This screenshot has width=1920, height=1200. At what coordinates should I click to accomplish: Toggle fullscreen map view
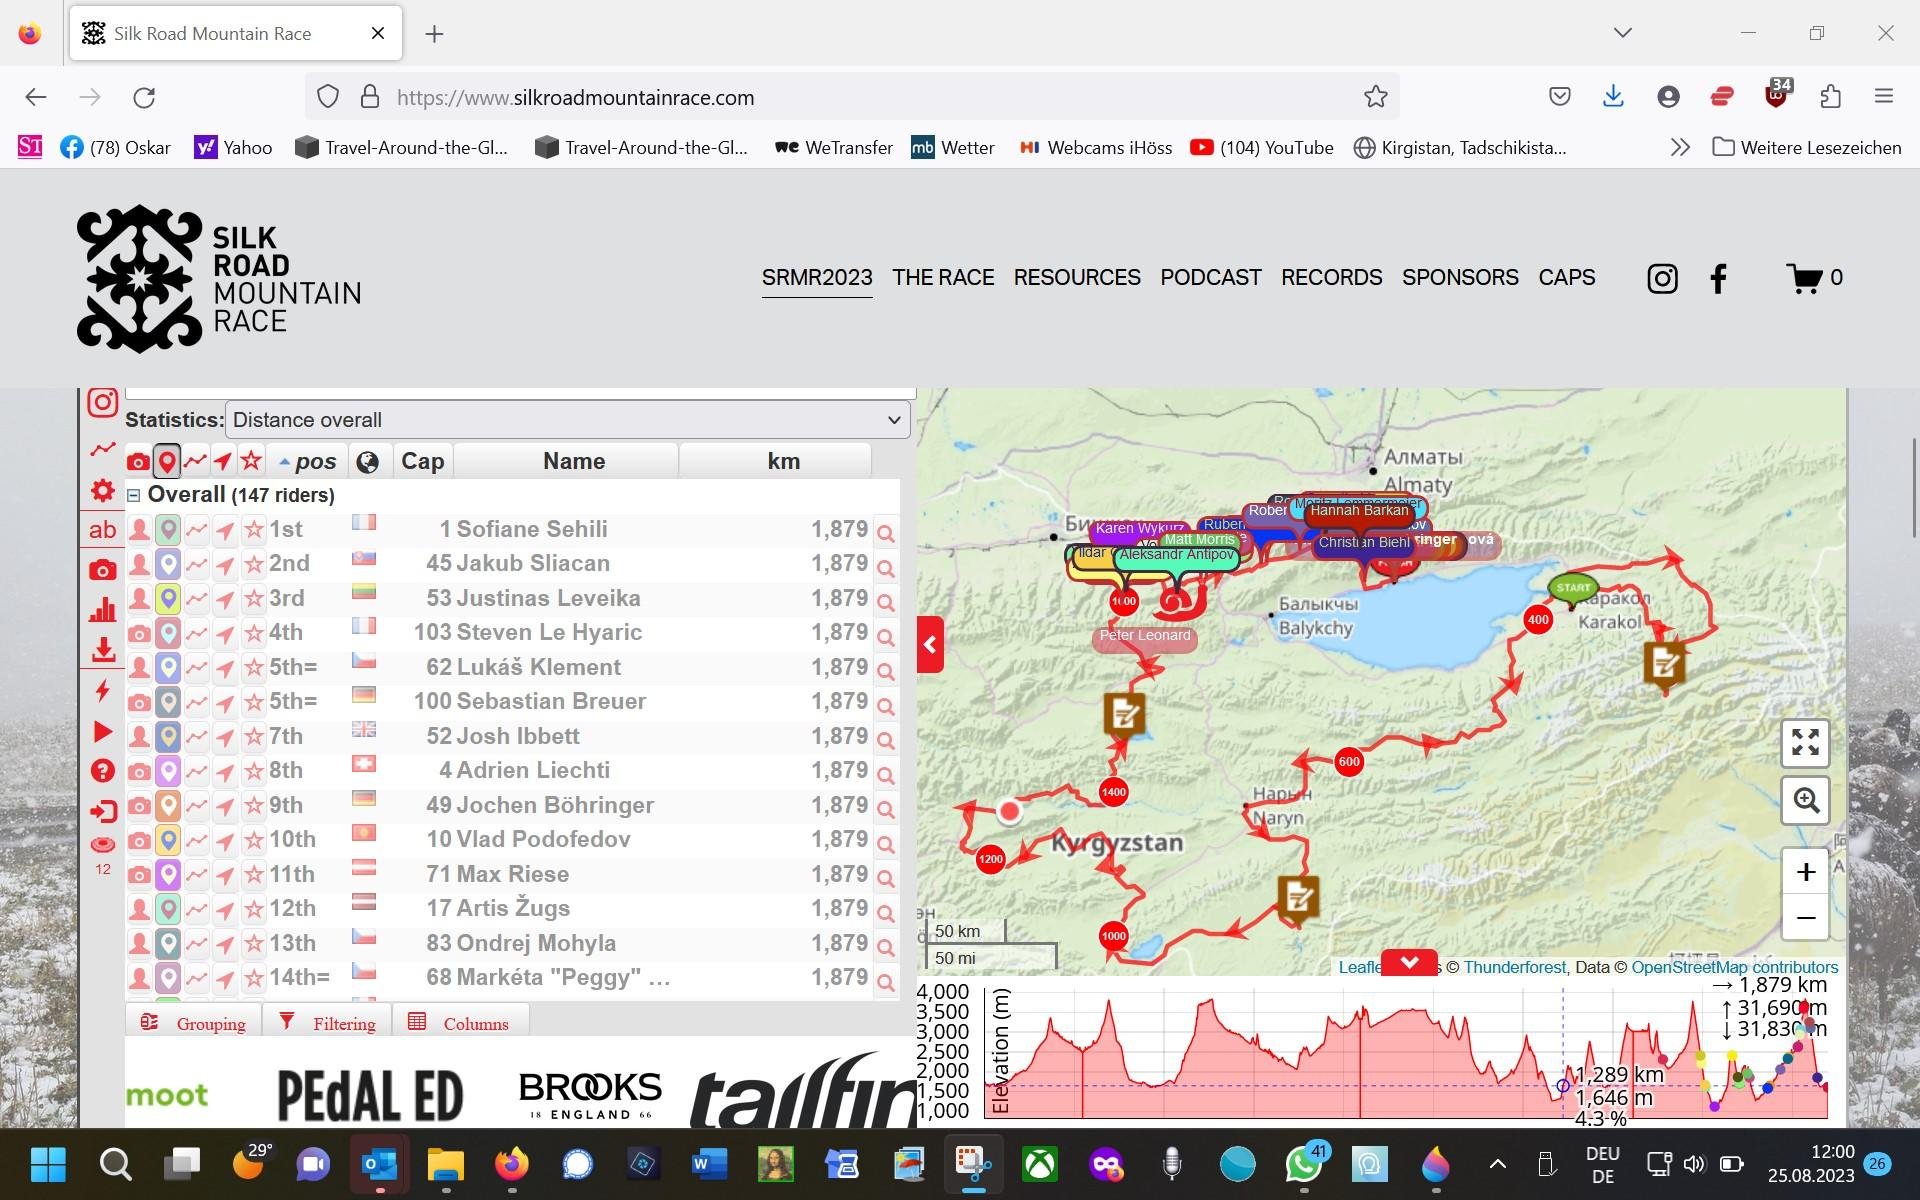coord(1805,743)
